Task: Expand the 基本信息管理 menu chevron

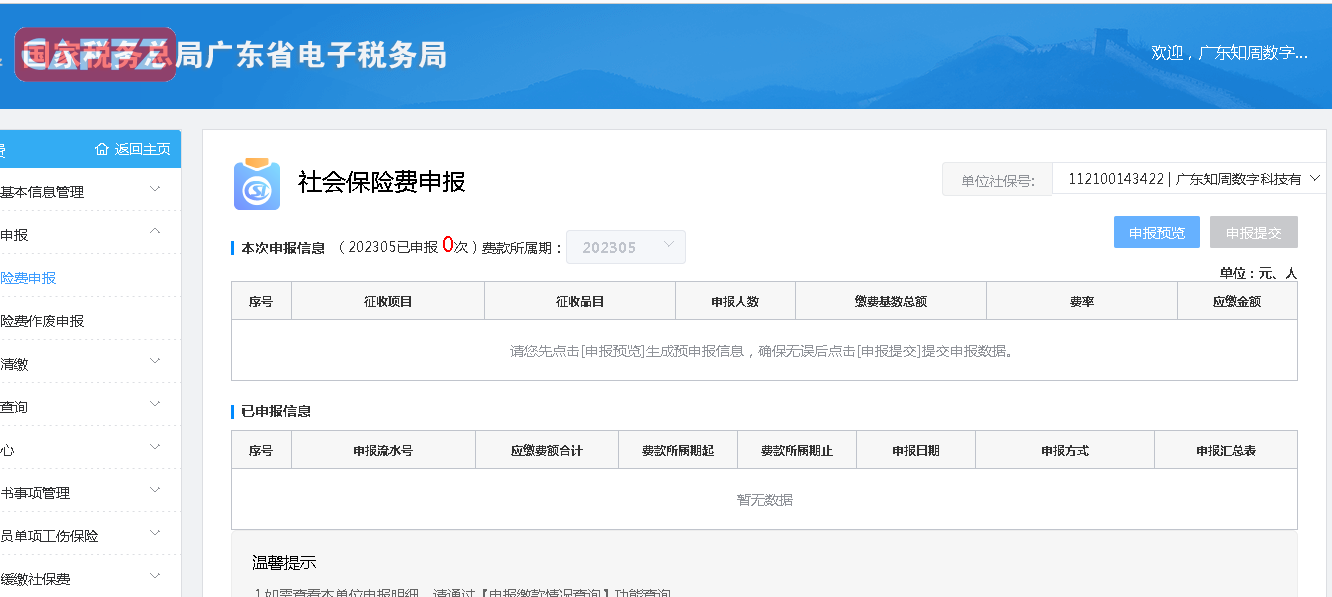Action: [x=155, y=189]
